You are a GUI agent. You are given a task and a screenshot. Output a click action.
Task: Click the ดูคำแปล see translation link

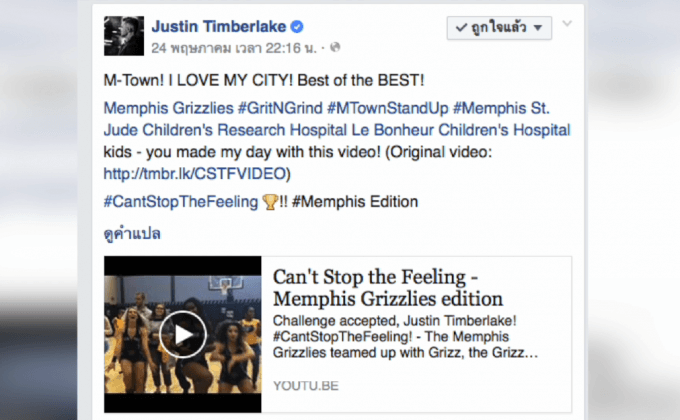coord(132,234)
